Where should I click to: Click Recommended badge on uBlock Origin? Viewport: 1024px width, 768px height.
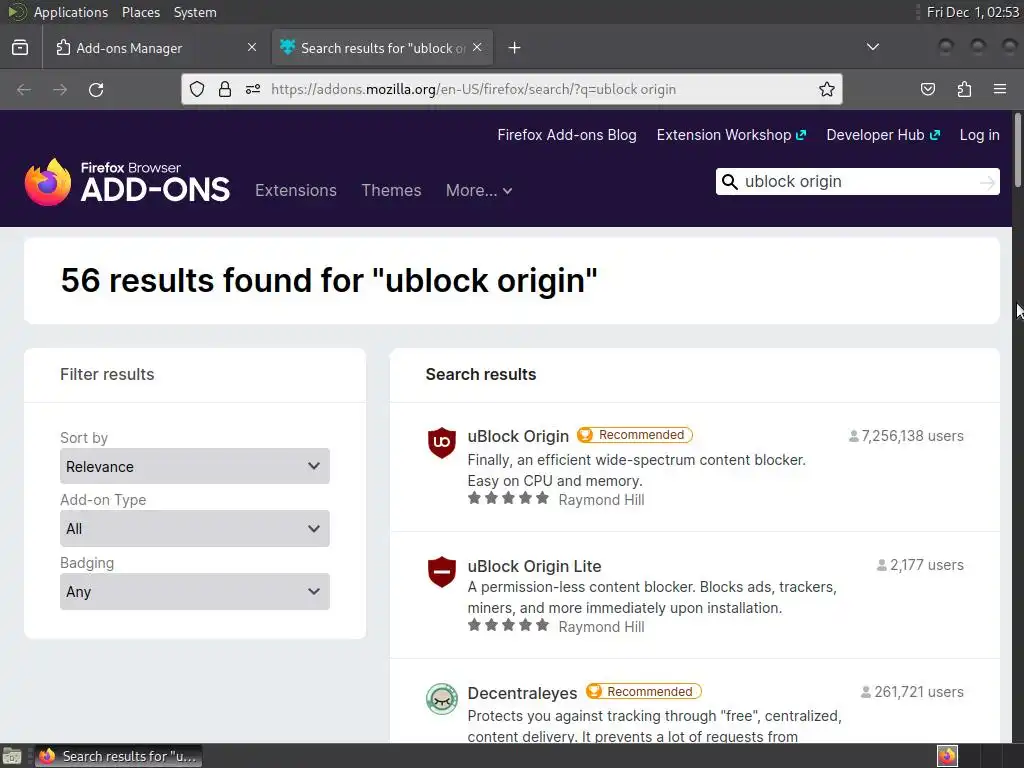tap(635, 435)
